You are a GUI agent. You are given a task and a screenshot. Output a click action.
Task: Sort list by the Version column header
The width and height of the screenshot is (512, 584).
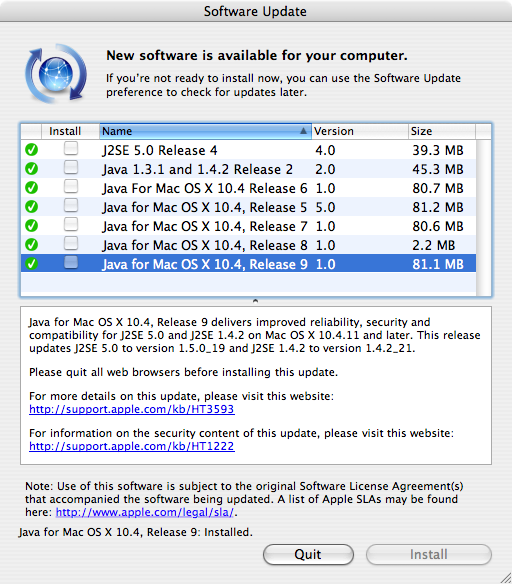[360, 131]
